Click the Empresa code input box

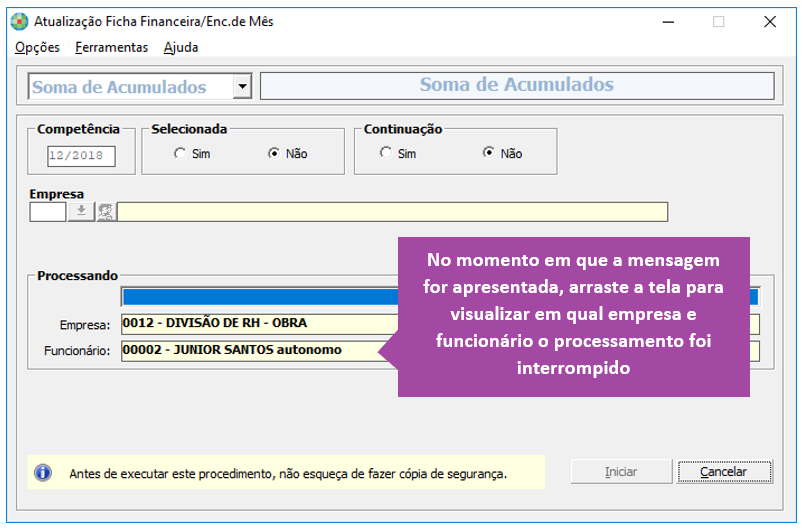point(48,212)
